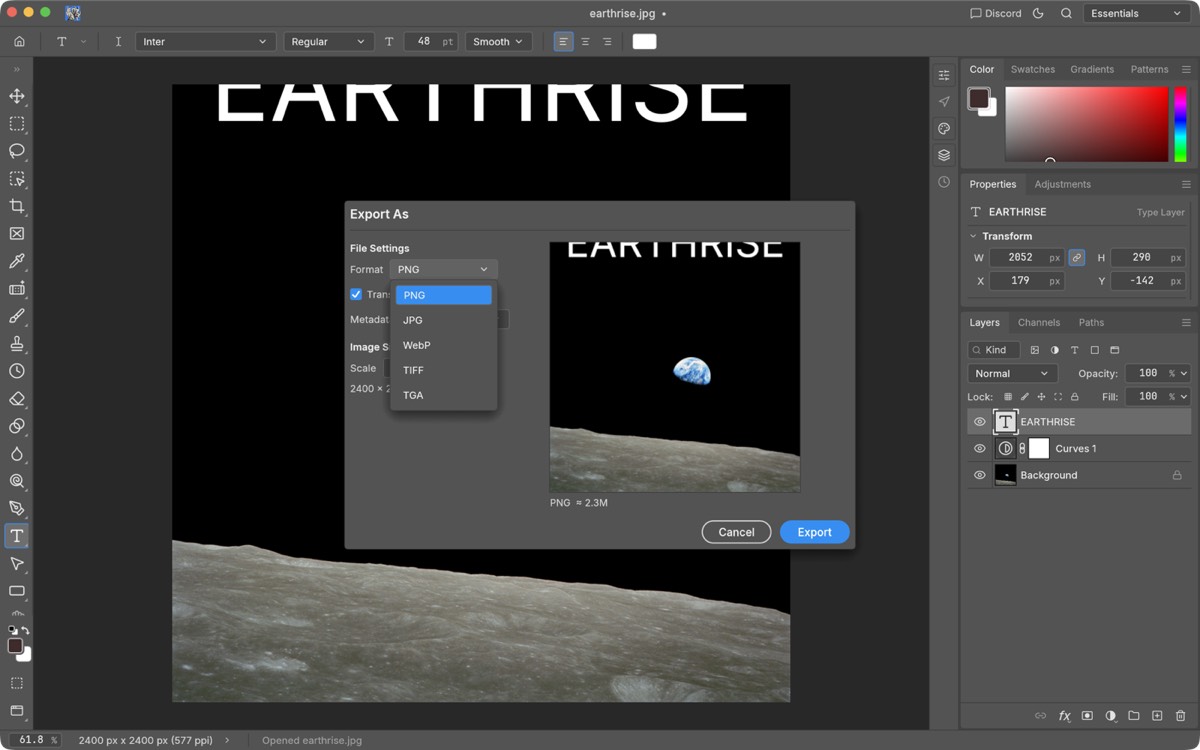Image resolution: width=1200 pixels, height=750 pixels.
Task: Select the Eyedropper tool
Action: 17,261
